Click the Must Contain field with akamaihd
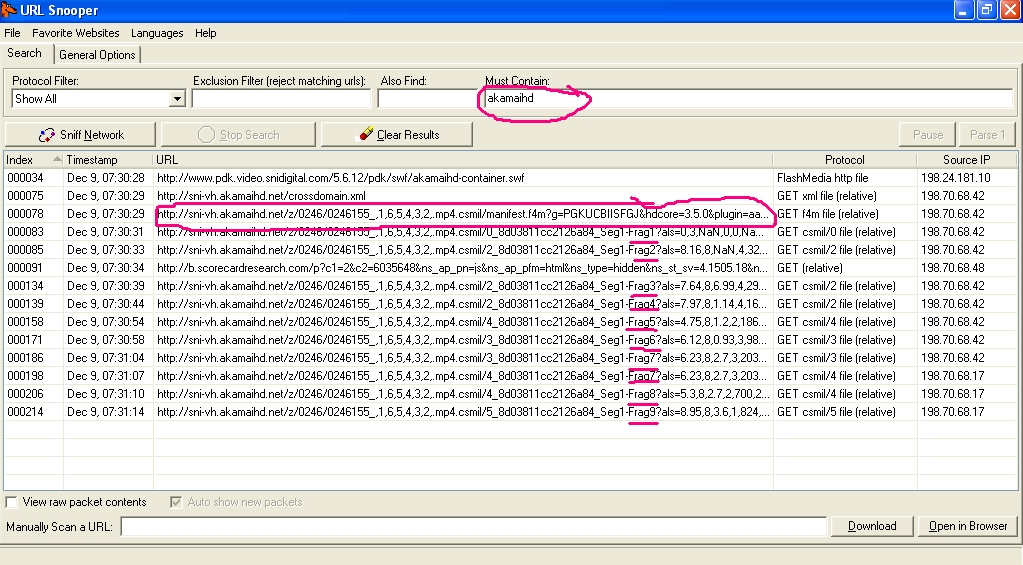This screenshot has height=565, width=1023. [x=747, y=99]
